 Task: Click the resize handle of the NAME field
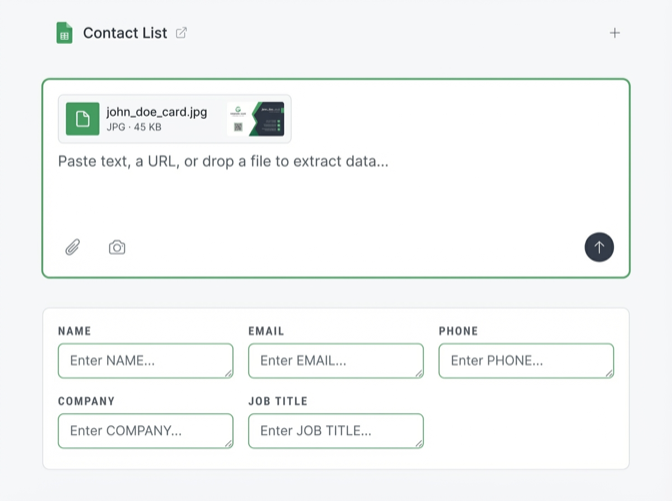(x=229, y=374)
